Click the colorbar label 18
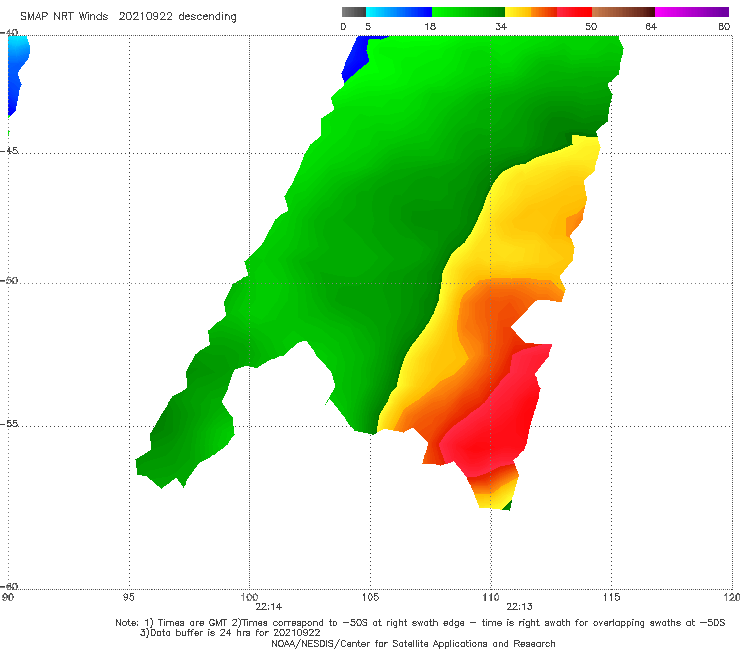Image resolution: width=740 pixels, height=650 pixels. [x=430, y=26]
